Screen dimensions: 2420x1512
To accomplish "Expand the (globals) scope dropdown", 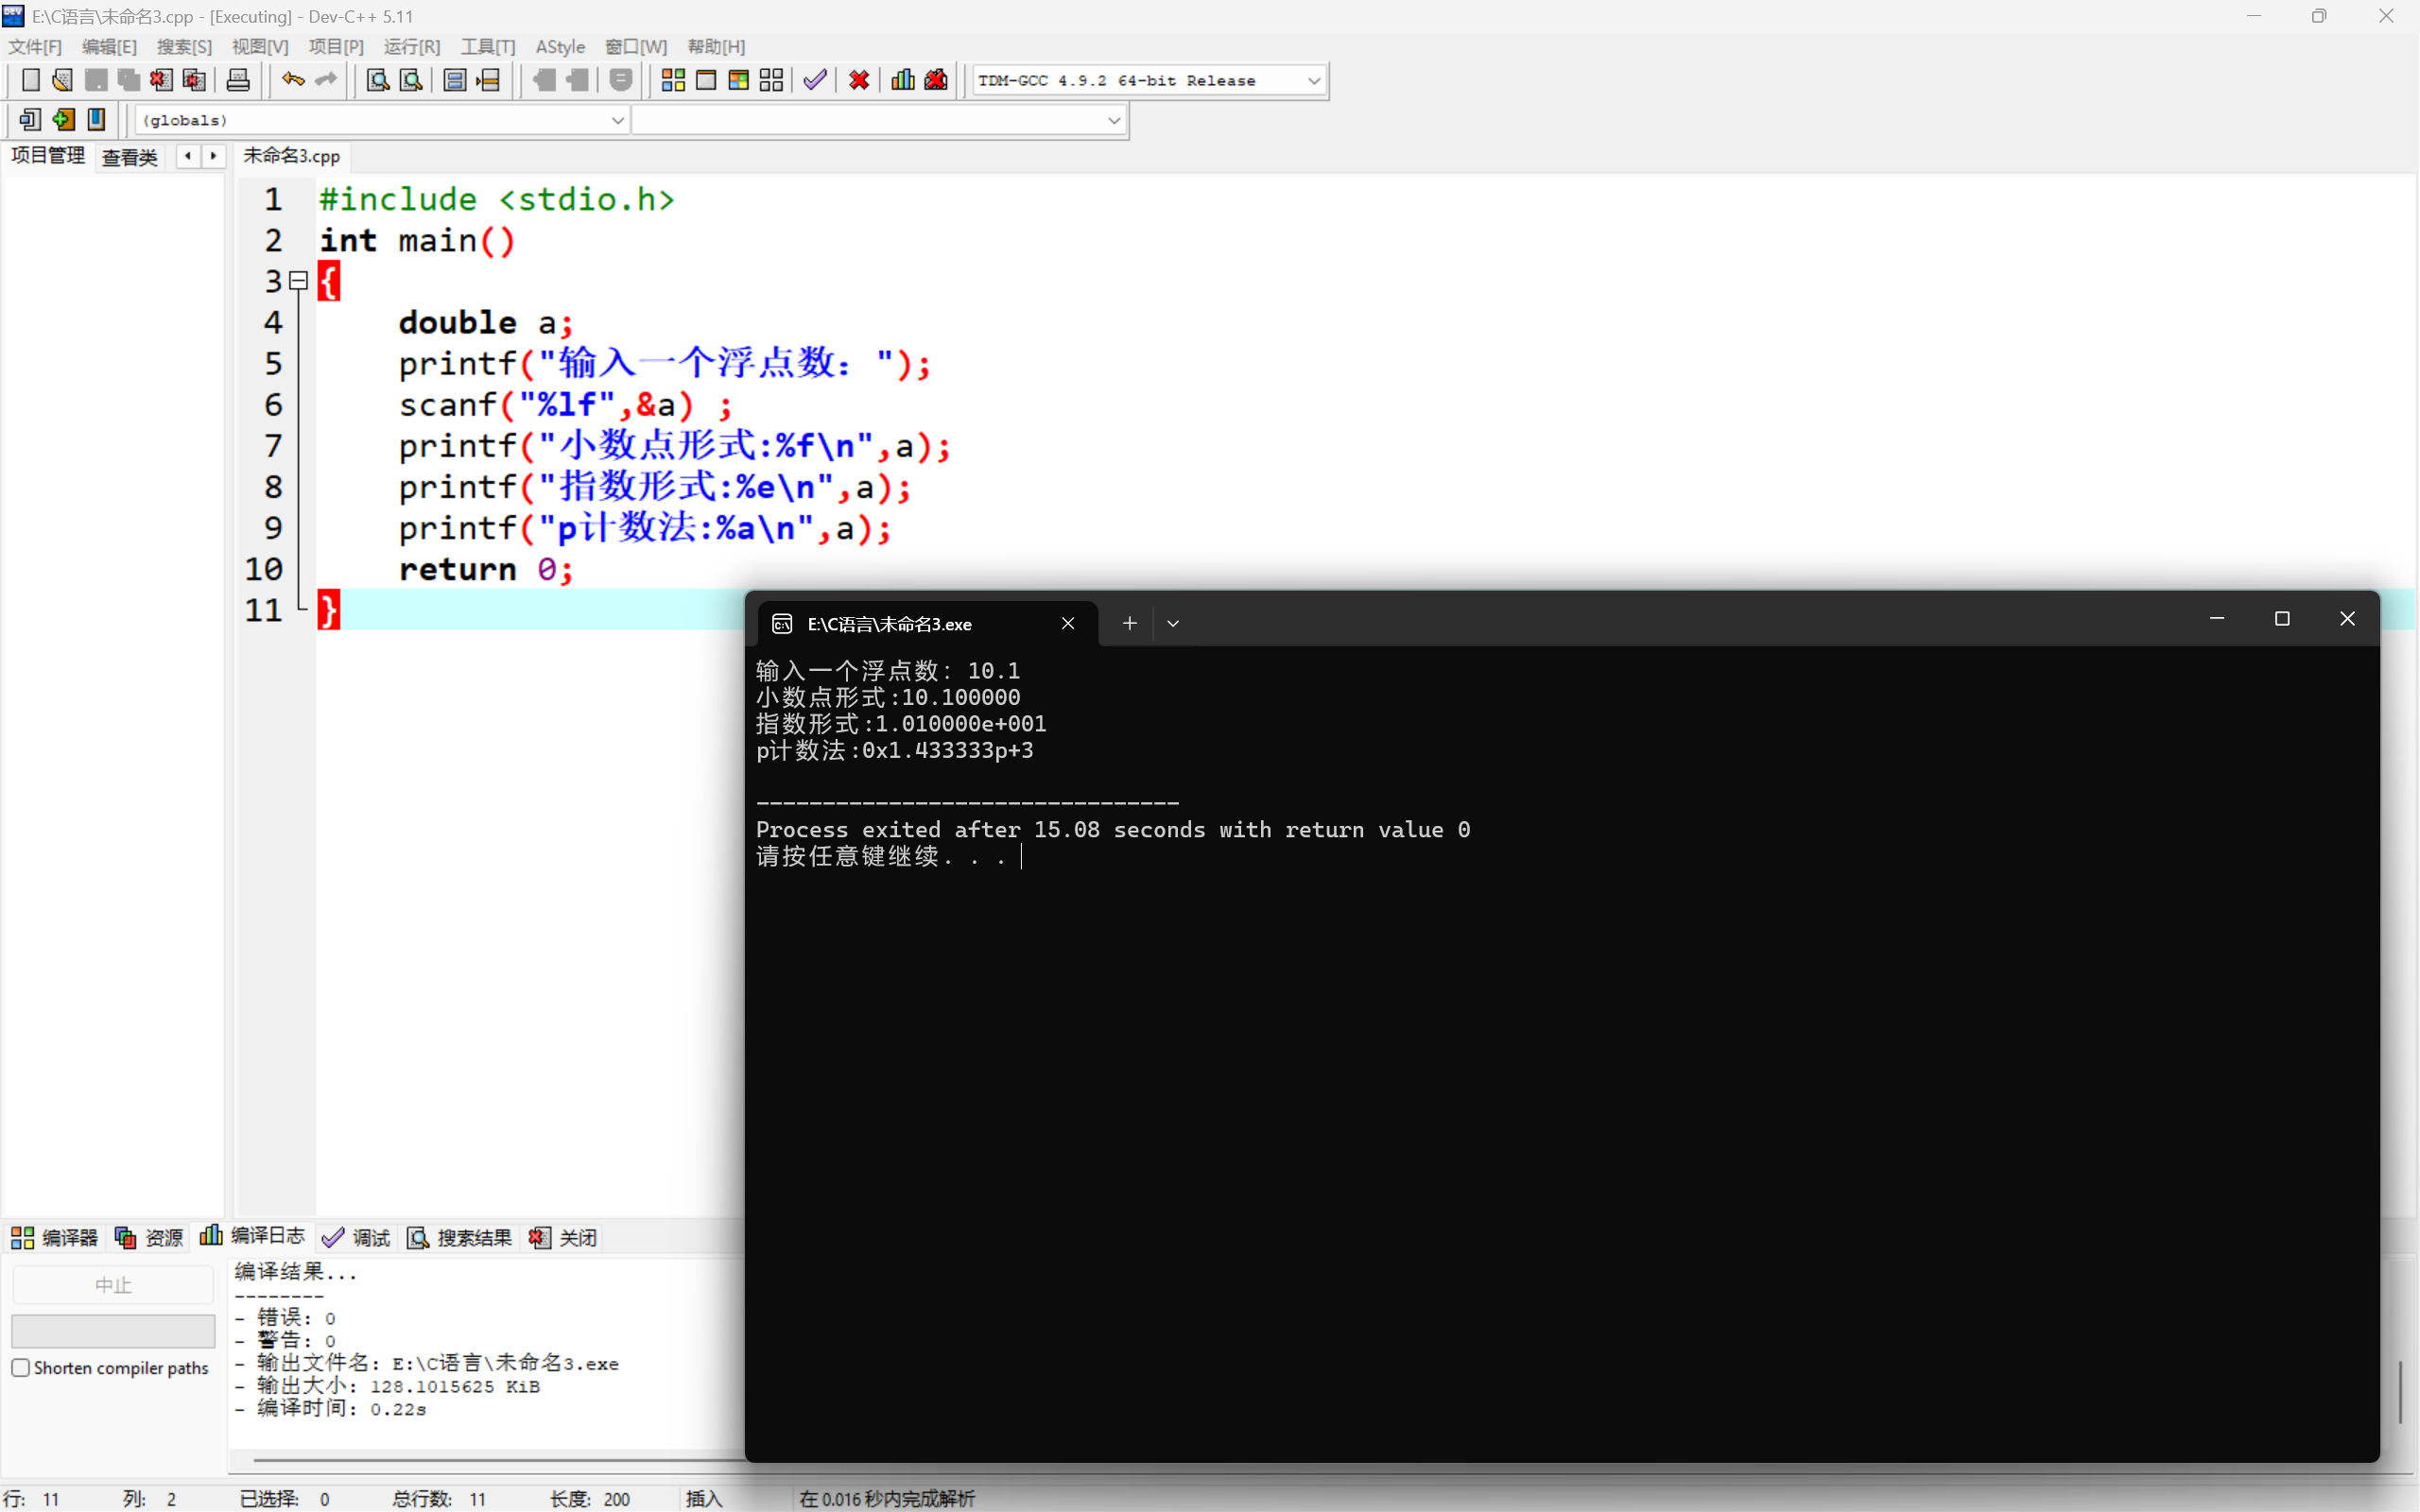I will pyautogui.click(x=617, y=120).
